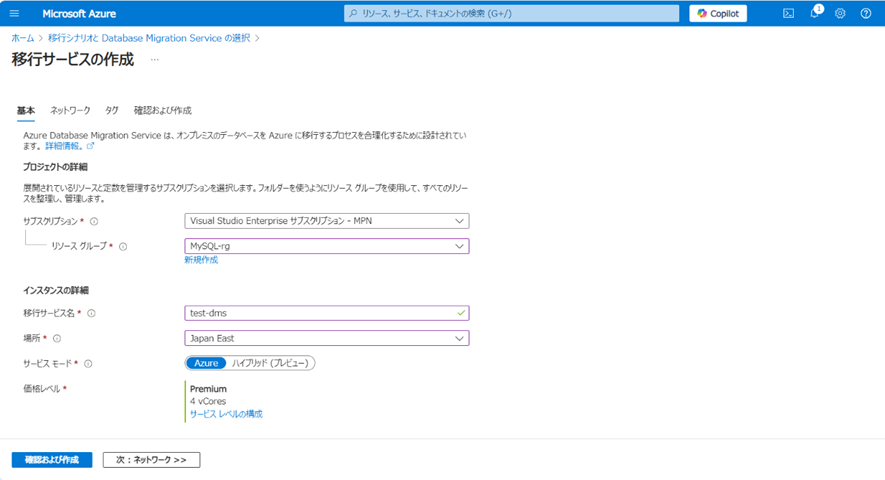Click info icon beside サブスクリプション
Screen dimensions: 885x480
pyautogui.click(x=94, y=221)
